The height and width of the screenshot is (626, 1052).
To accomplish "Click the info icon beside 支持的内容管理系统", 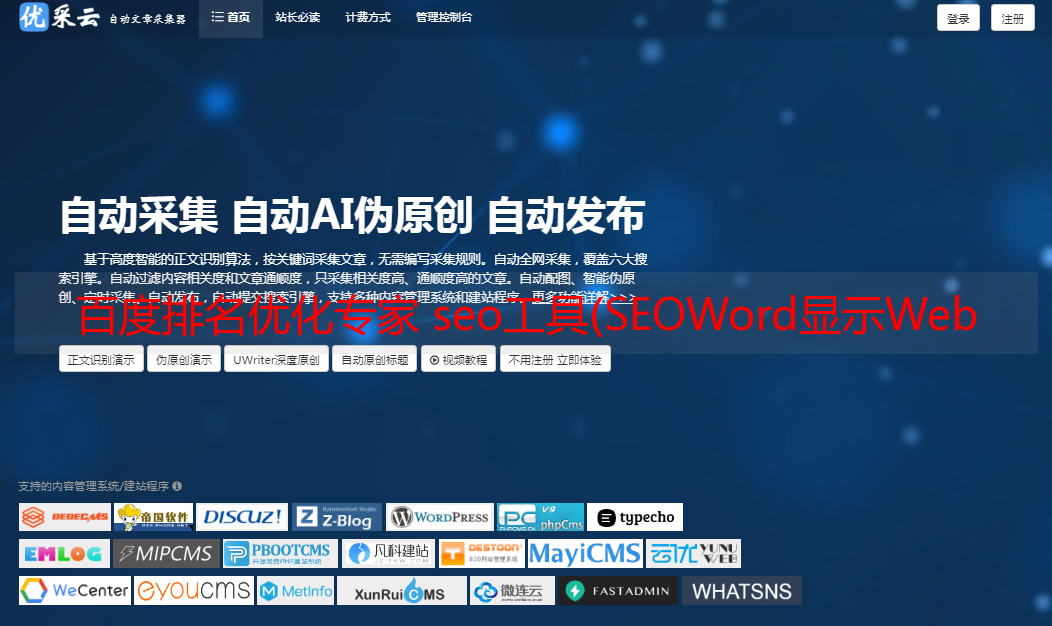I will tap(177, 486).
